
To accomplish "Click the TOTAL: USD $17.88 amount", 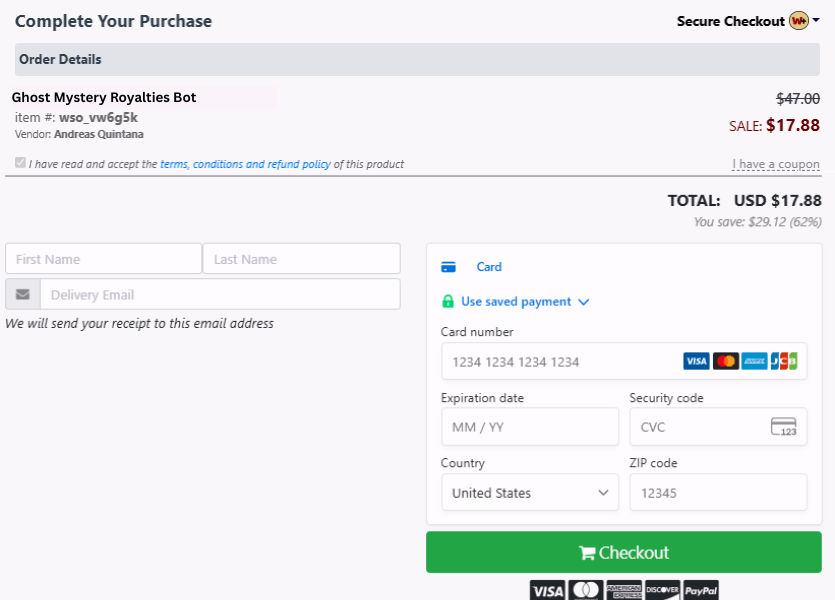I will coord(744,201).
